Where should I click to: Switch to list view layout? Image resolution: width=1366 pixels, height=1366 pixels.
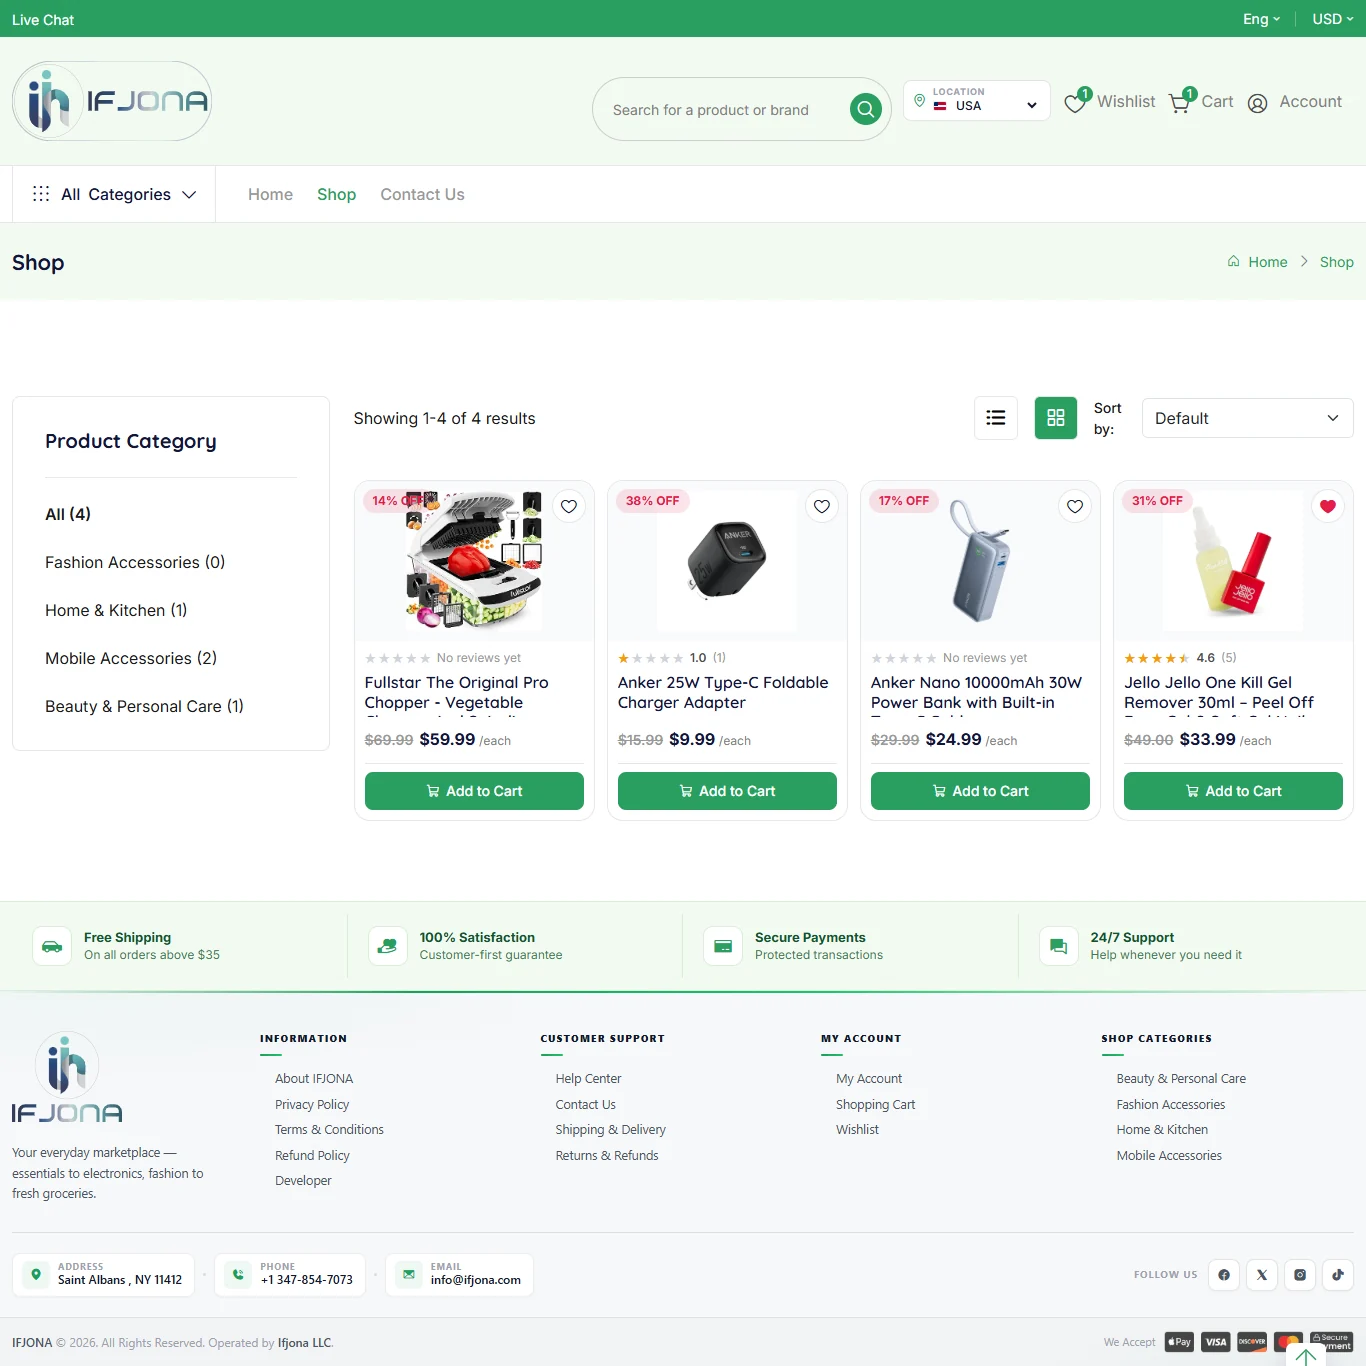pyautogui.click(x=996, y=418)
